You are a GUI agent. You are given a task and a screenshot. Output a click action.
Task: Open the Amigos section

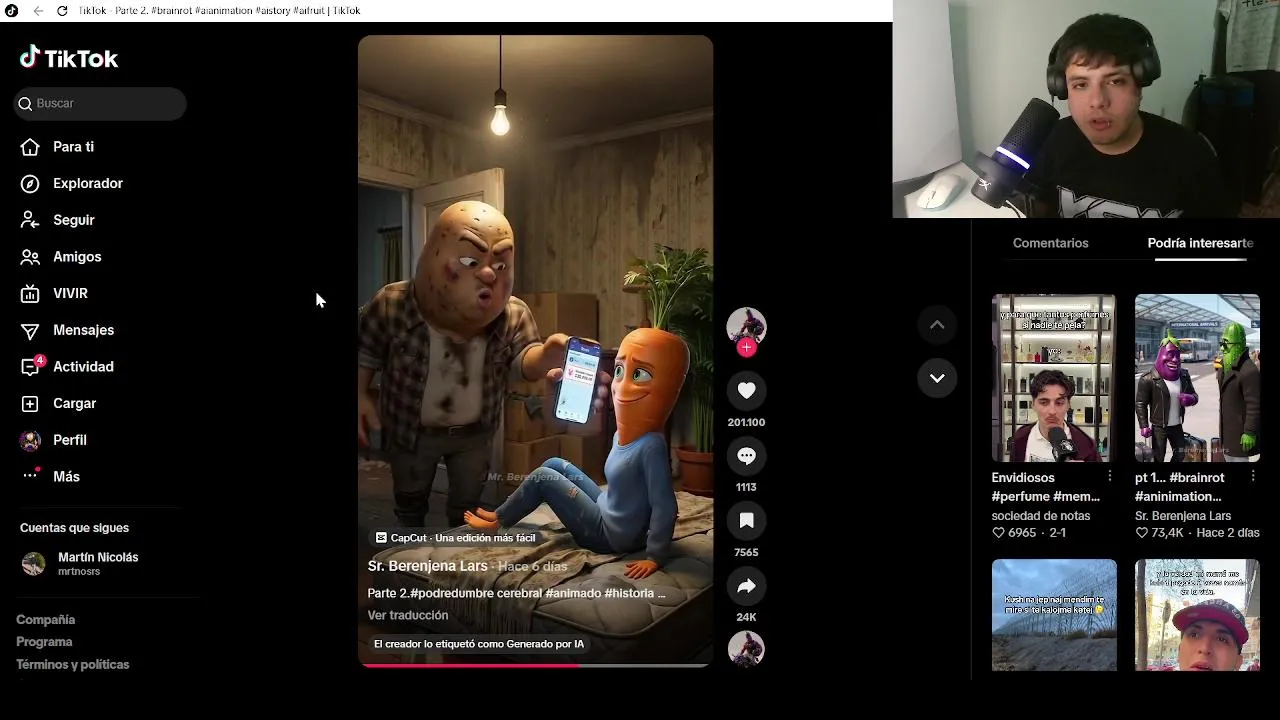click(77, 257)
